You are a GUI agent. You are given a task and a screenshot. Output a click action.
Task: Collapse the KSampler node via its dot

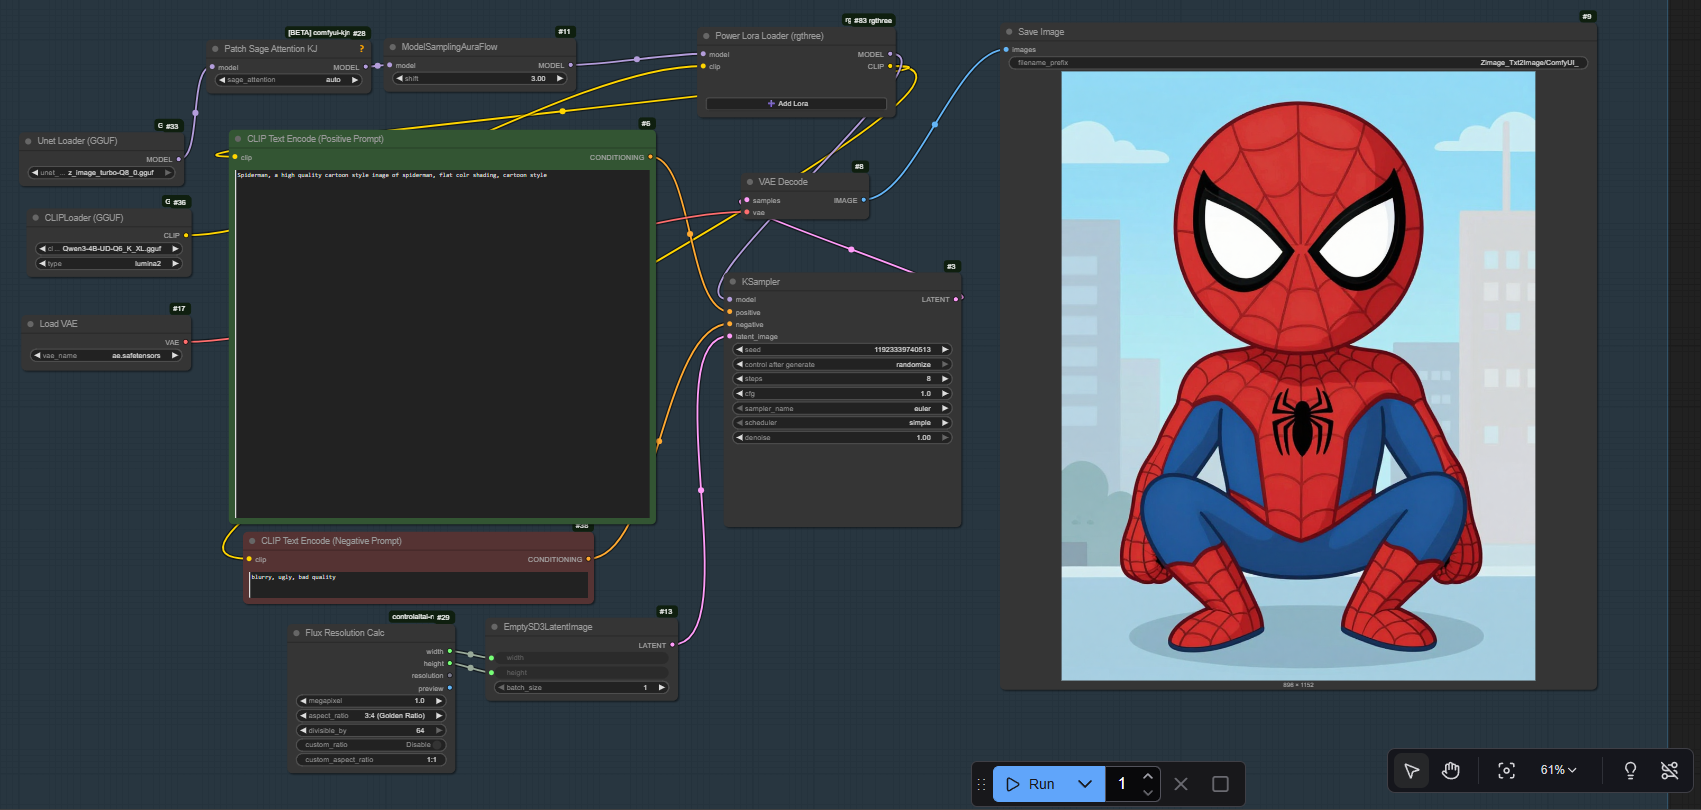click(733, 282)
